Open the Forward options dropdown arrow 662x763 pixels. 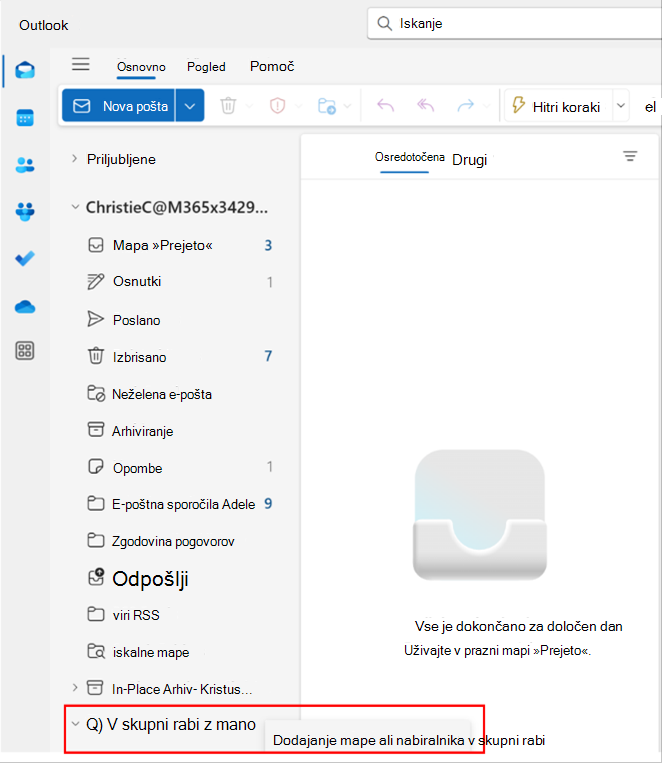click(x=486, y=106)
